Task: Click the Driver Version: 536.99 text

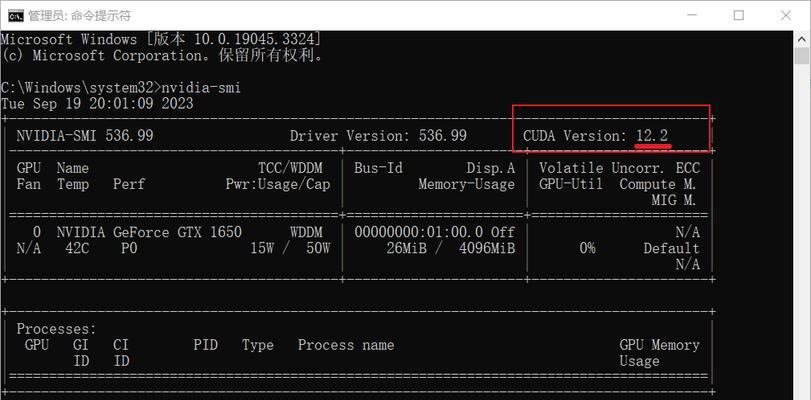Action: 378,136
